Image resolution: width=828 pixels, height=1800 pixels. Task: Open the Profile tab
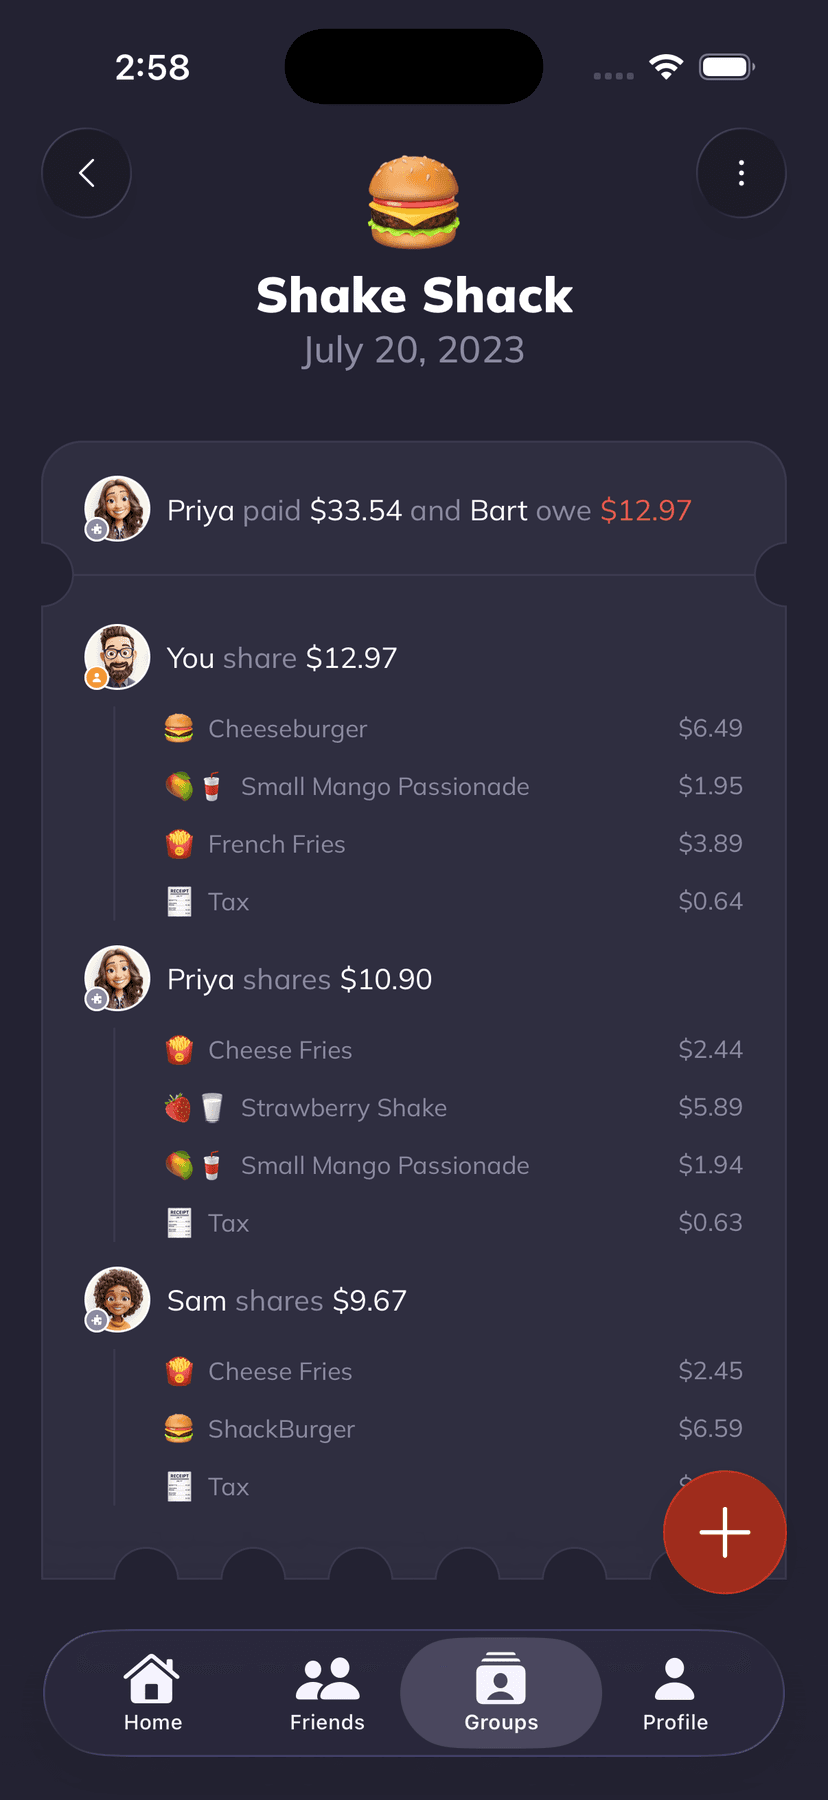coord(675,1693)
